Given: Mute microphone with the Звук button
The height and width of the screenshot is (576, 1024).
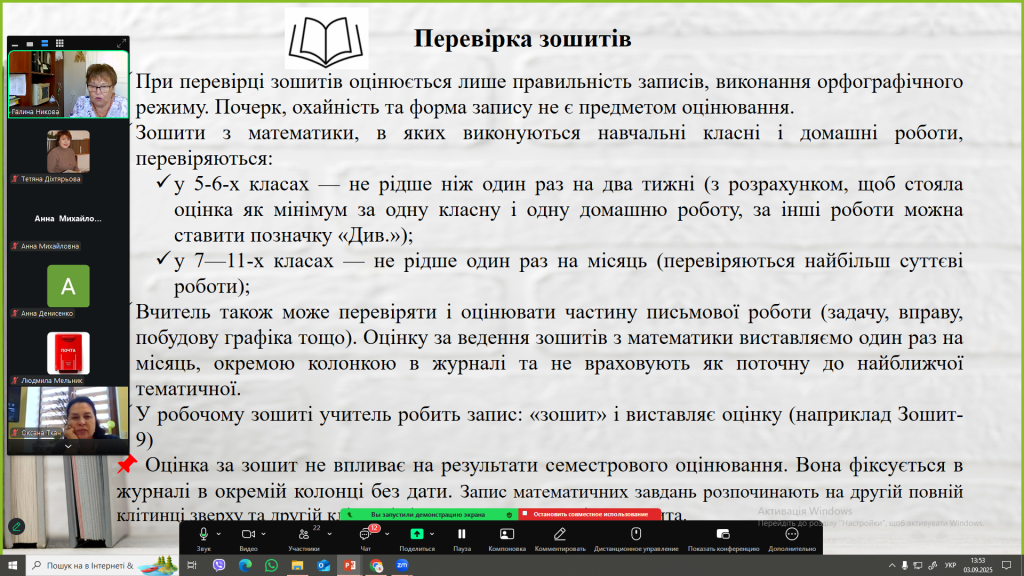Looking at the screenshot, I should point(203,538).
